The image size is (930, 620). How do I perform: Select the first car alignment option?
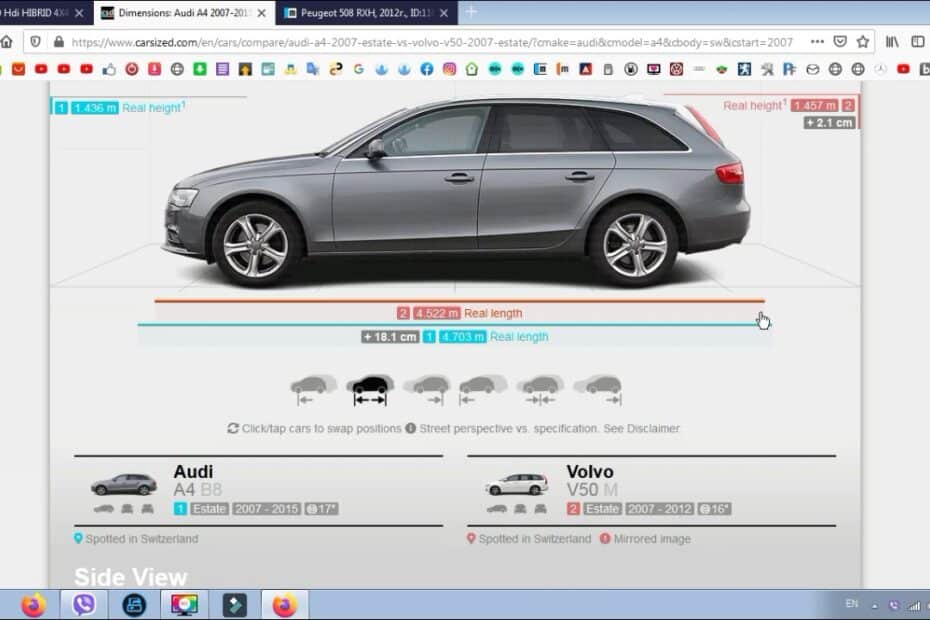(x=313, y=389)
